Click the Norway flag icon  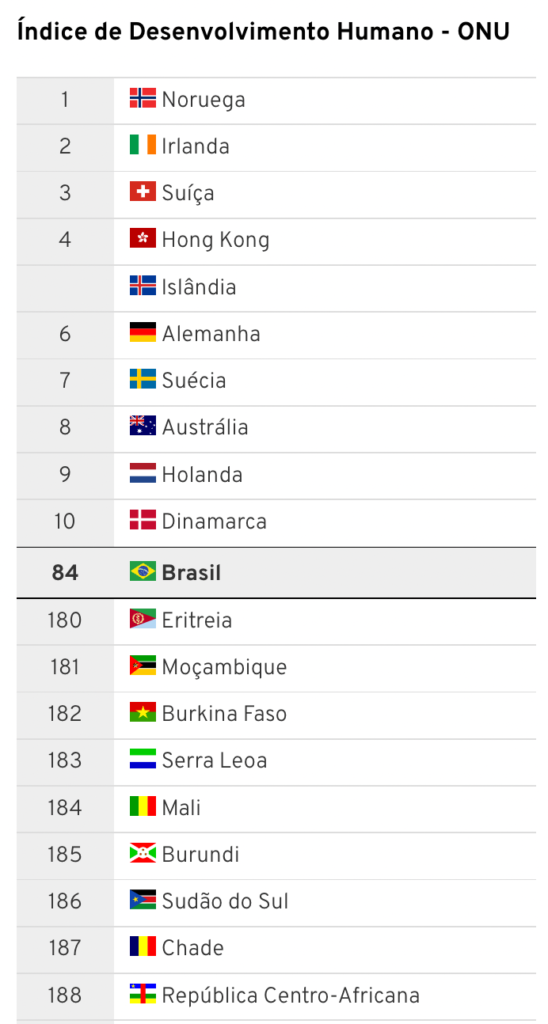[142, 98]
